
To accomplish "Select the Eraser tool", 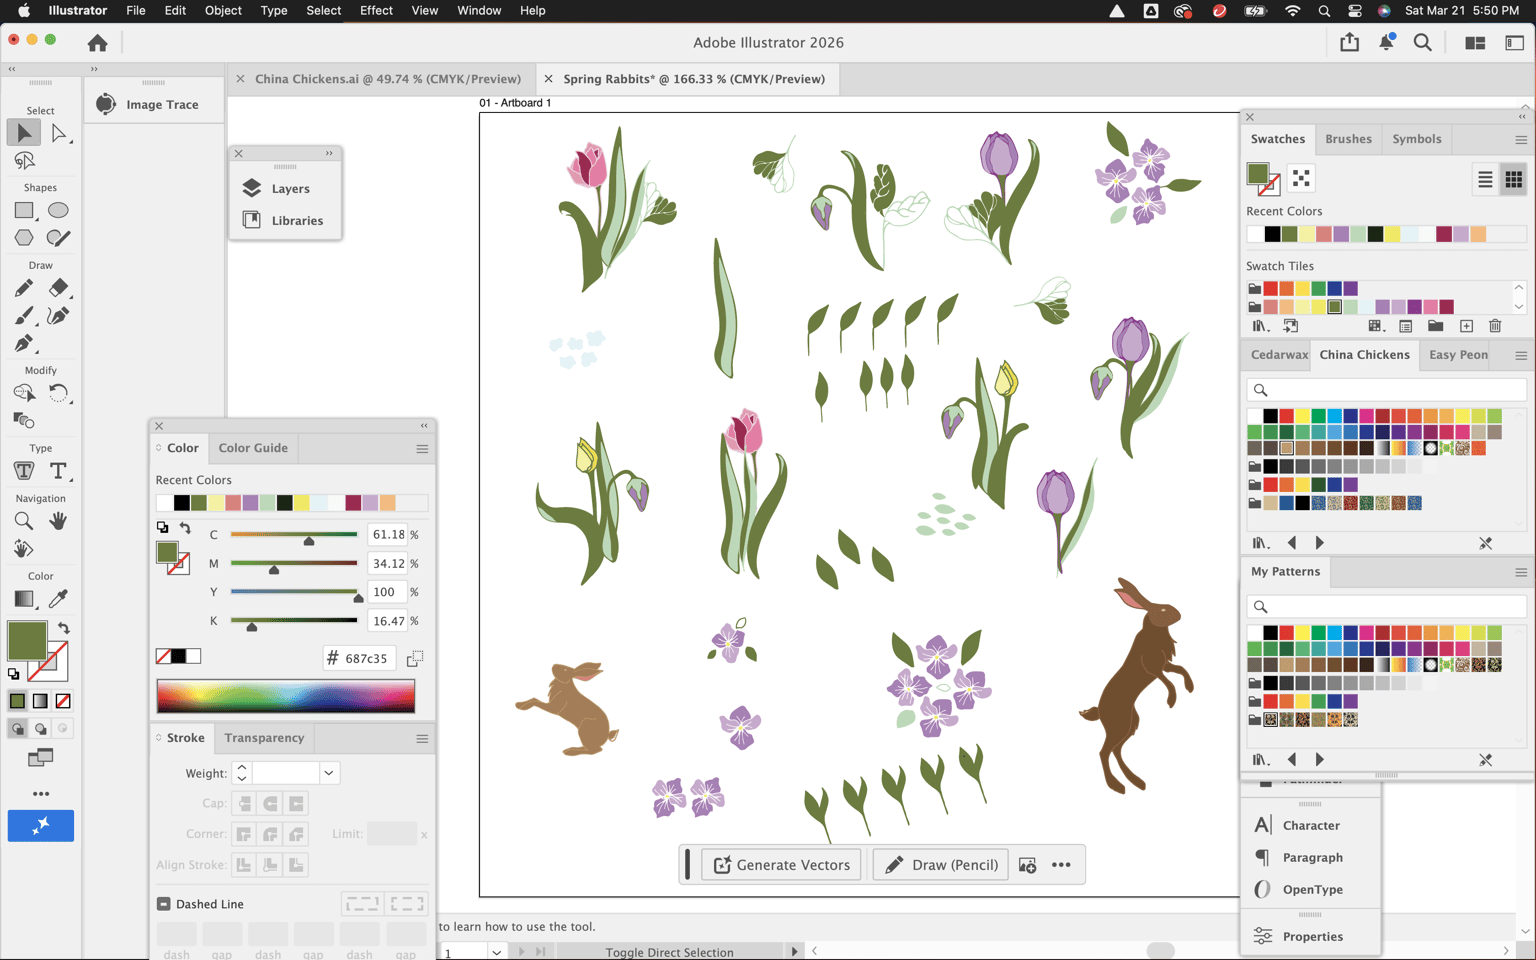I will point(58,288).
